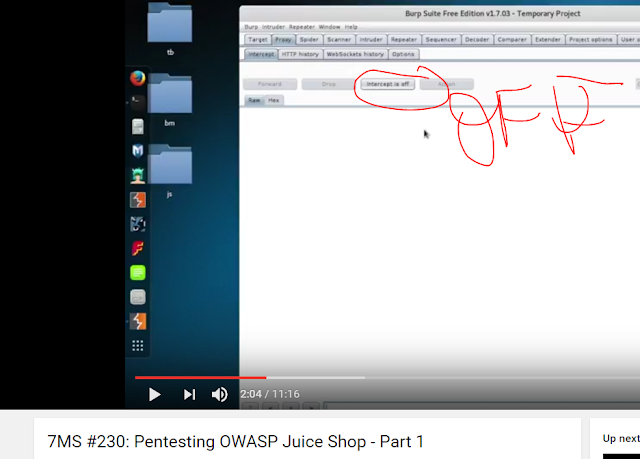Seek on the video progress bar
Viewport: 640px width, 459px height.
[x=387, y=378]
